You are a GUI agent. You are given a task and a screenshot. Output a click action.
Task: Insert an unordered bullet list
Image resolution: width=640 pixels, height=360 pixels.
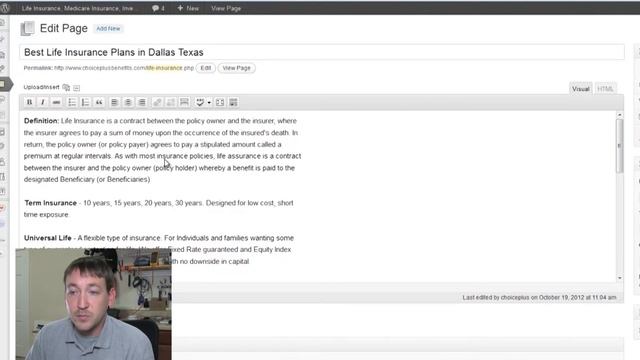tap(72, 102)
